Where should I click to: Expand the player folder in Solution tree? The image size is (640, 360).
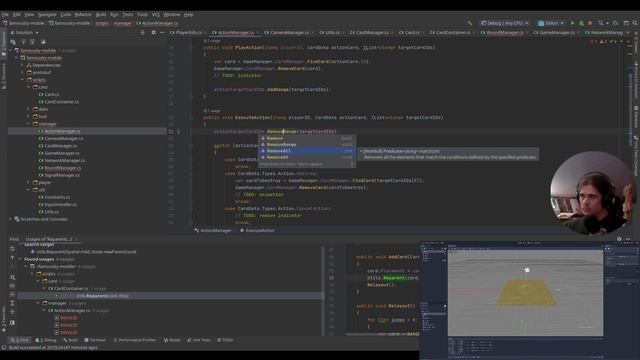[28, 182]
